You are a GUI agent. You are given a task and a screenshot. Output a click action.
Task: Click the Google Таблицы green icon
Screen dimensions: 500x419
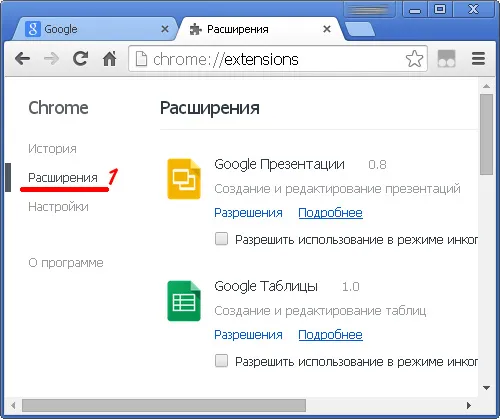click(x=184, y=301)
